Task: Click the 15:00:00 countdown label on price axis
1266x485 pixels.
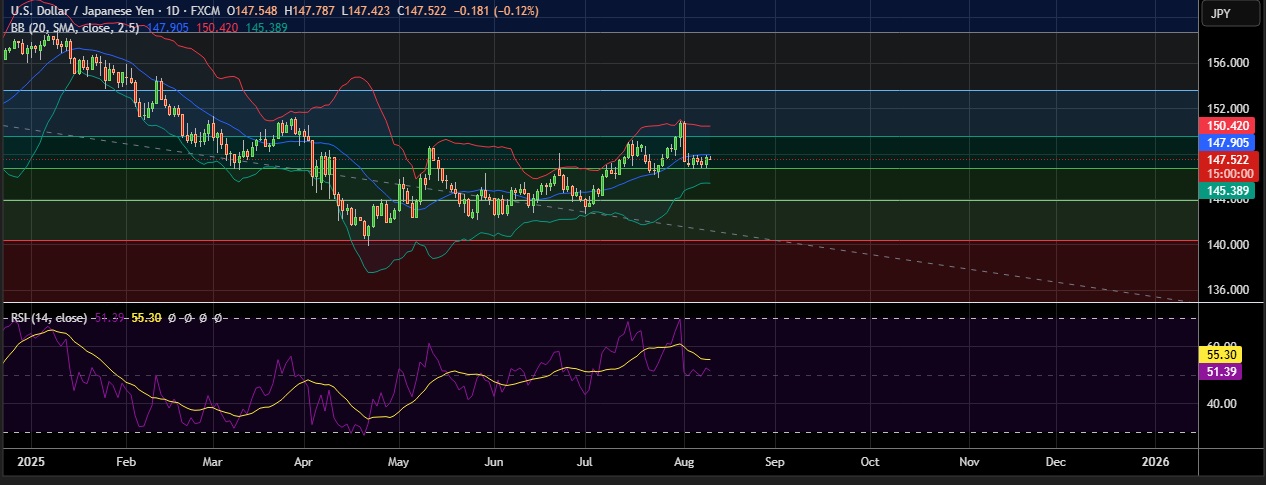Action: click(1229, 173)
